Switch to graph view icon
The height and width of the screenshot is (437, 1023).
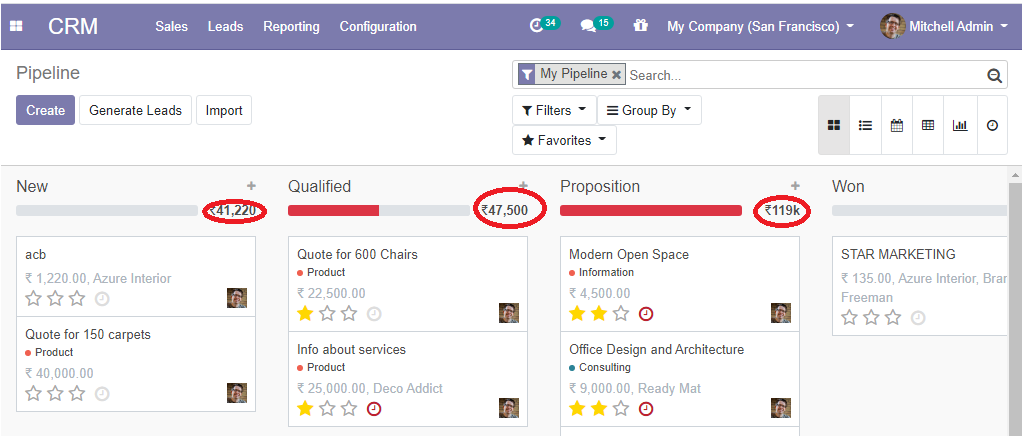pyautogui.click(x=960, y=125)
